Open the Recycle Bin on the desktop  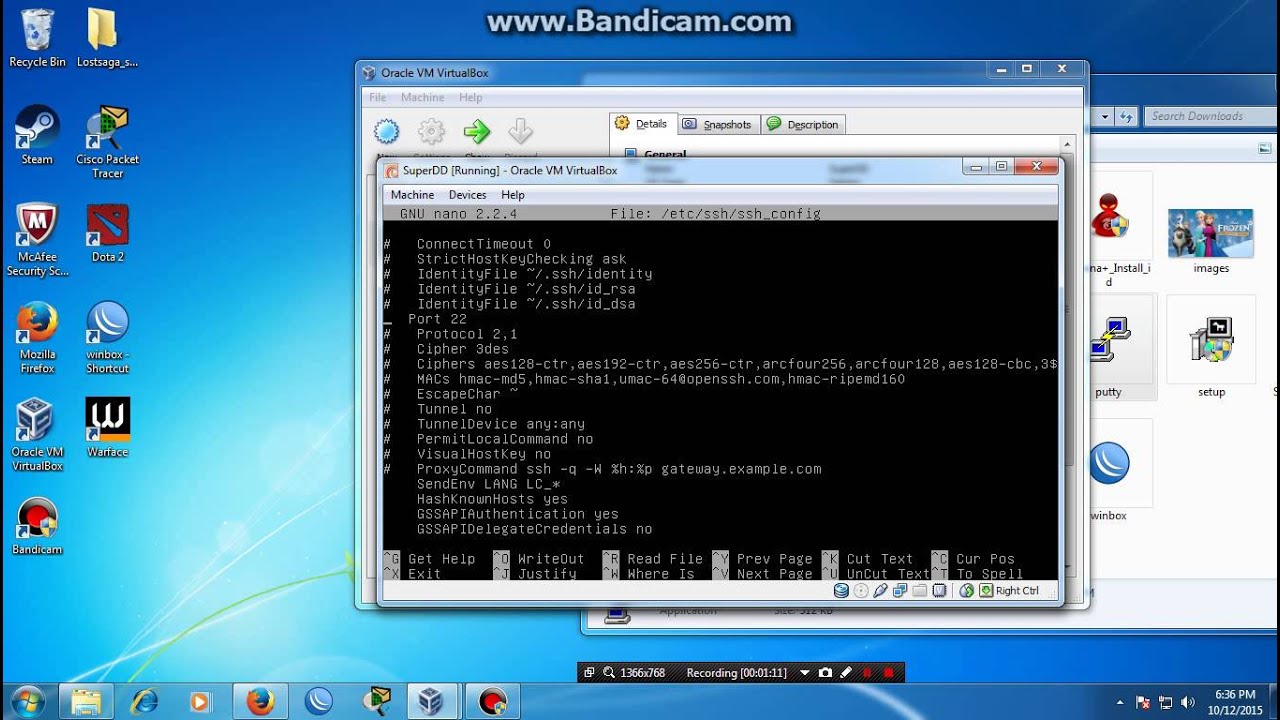coord(37,39)
